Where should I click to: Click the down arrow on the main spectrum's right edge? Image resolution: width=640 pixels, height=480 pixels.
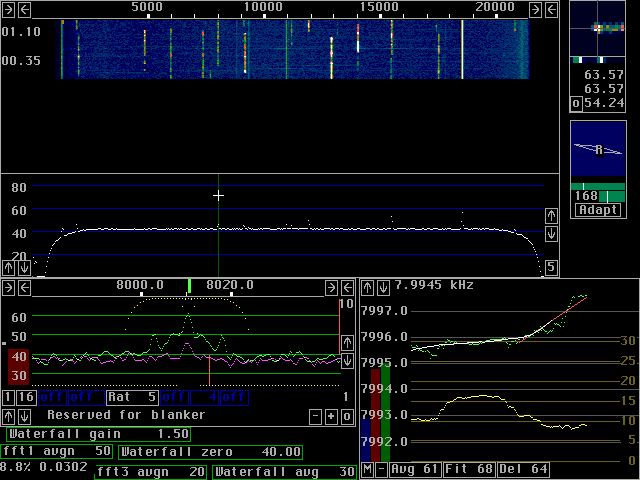551,234
